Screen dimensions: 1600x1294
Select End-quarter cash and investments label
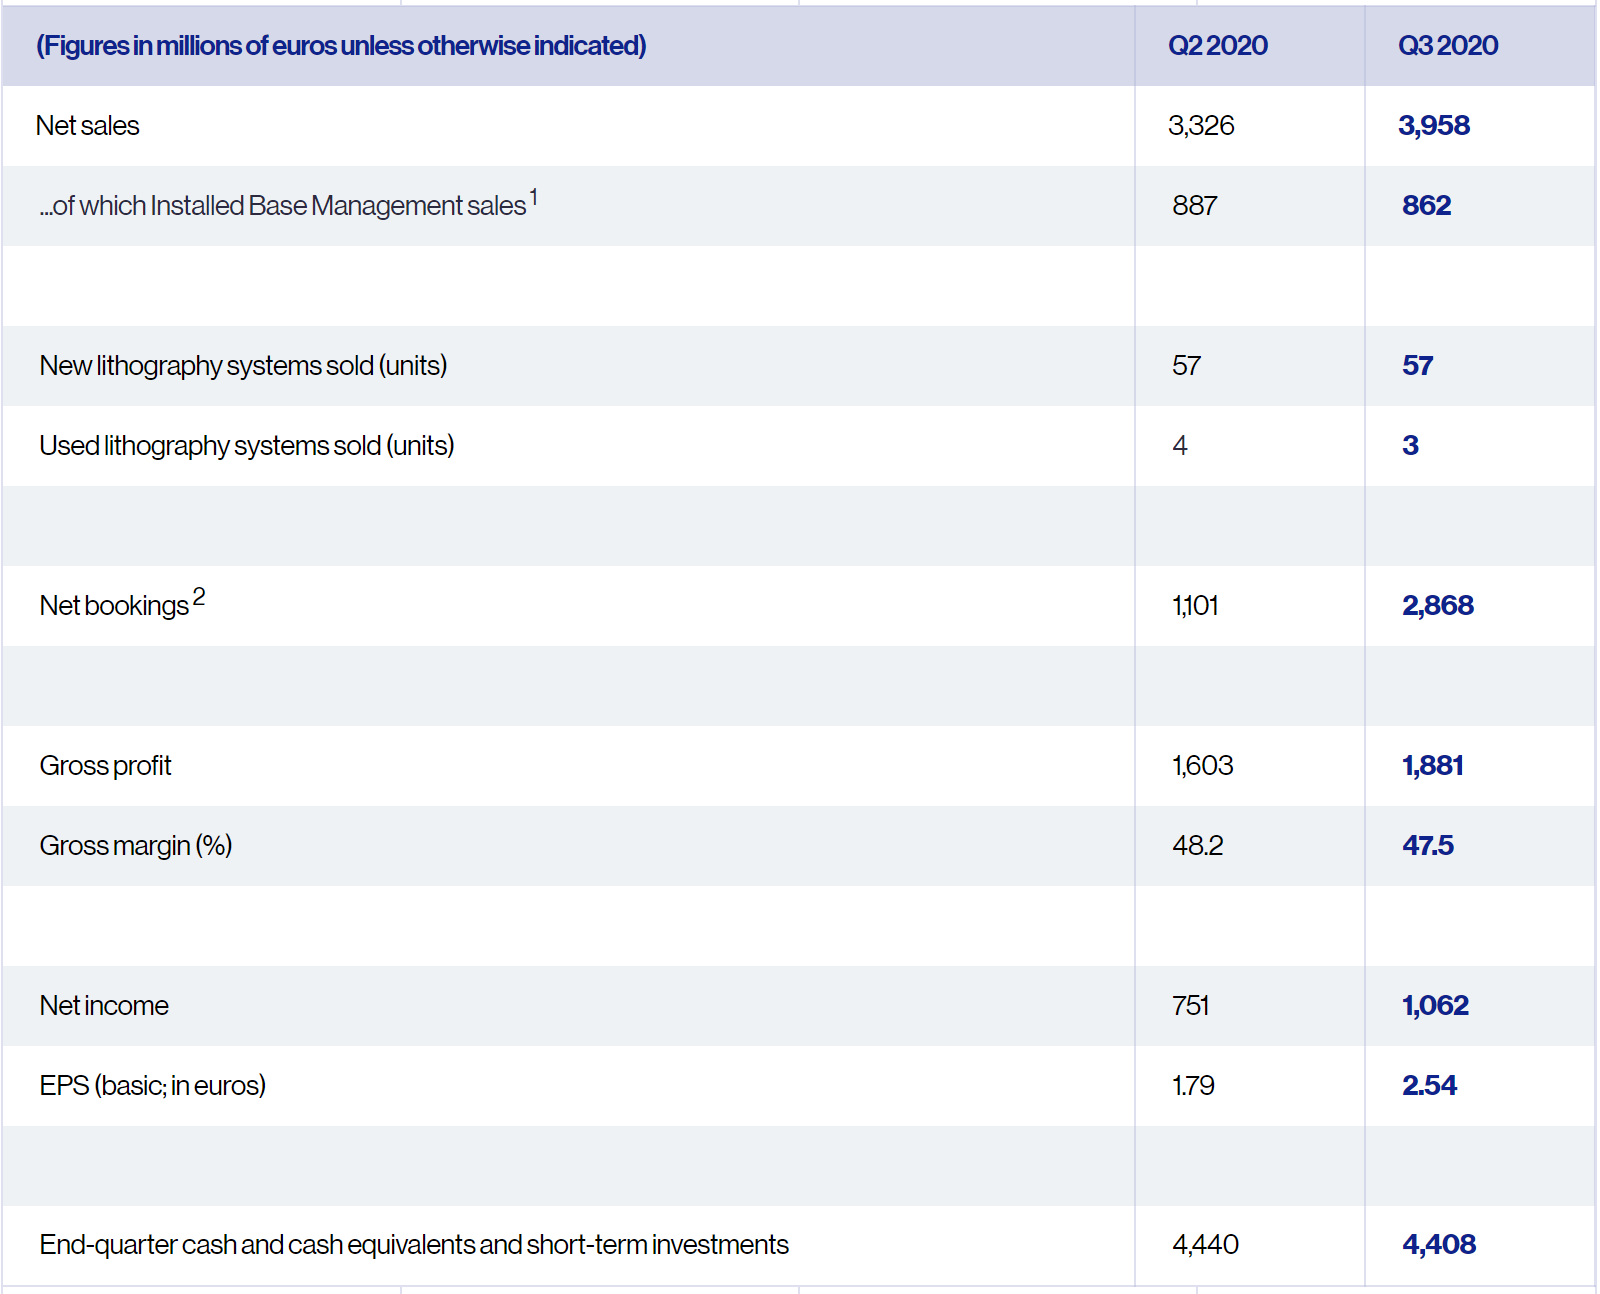(414, 1245)
